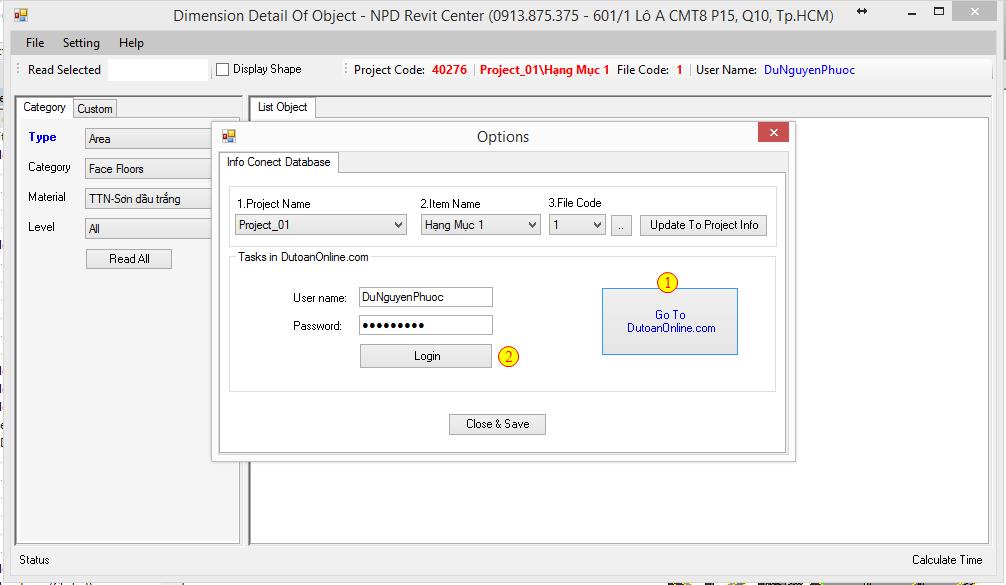Open the Level dropdown showing All
Viewport: 1006px width, 585px height.
pos(149,228)
